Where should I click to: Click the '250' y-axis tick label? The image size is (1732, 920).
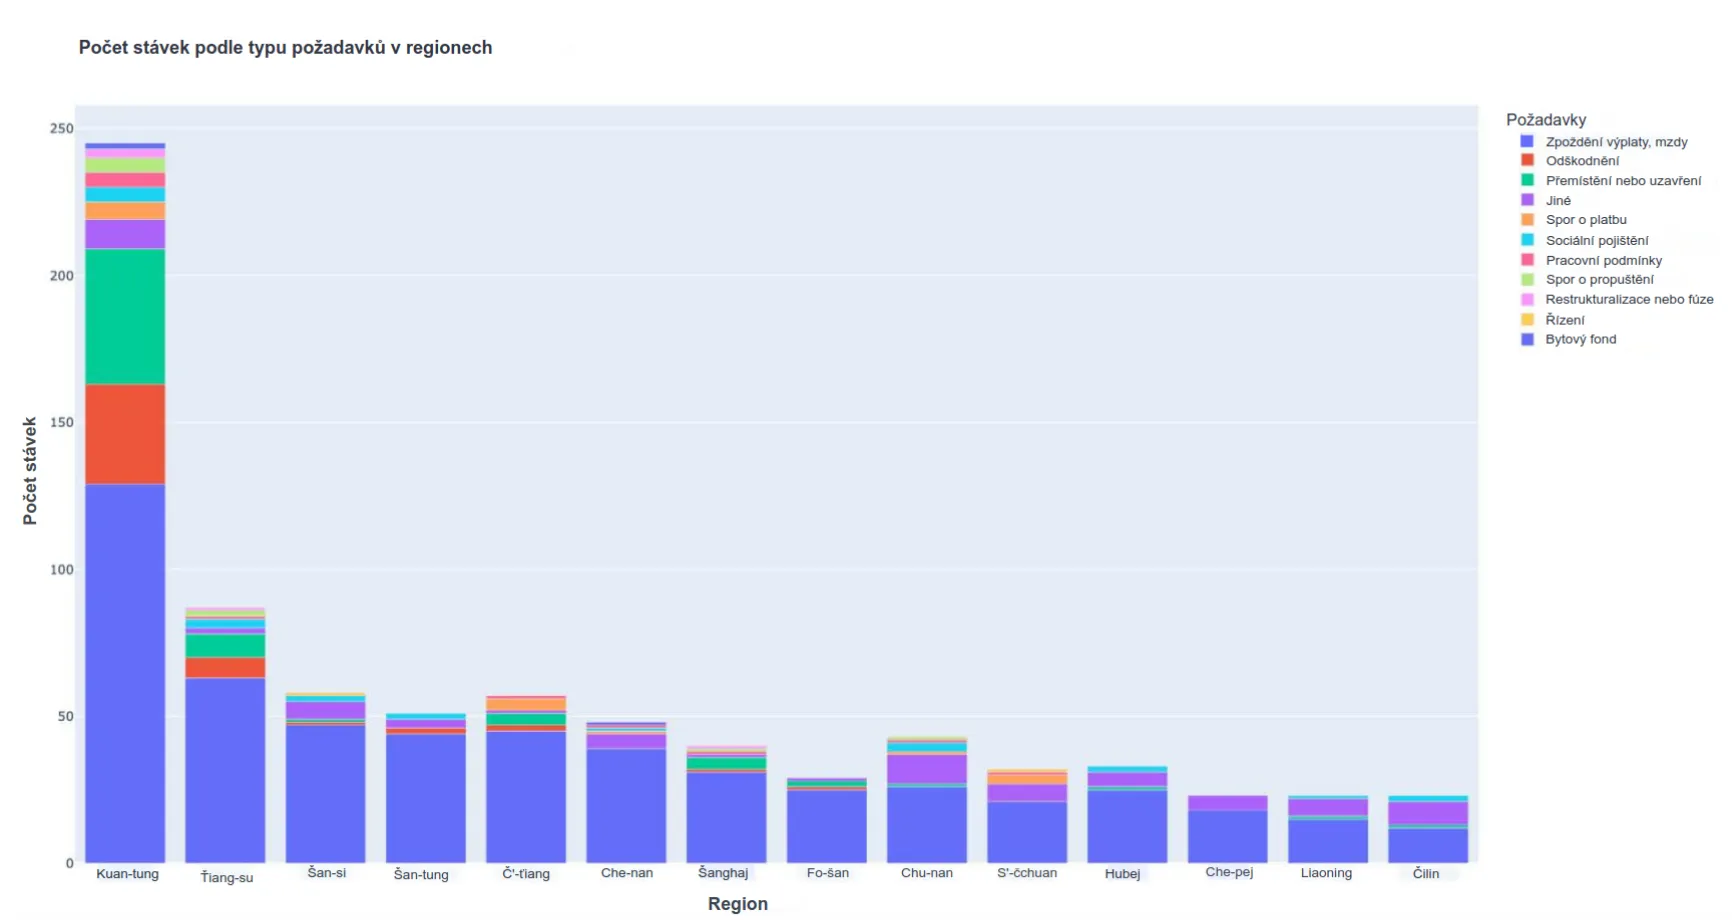(x=62, y=129)
